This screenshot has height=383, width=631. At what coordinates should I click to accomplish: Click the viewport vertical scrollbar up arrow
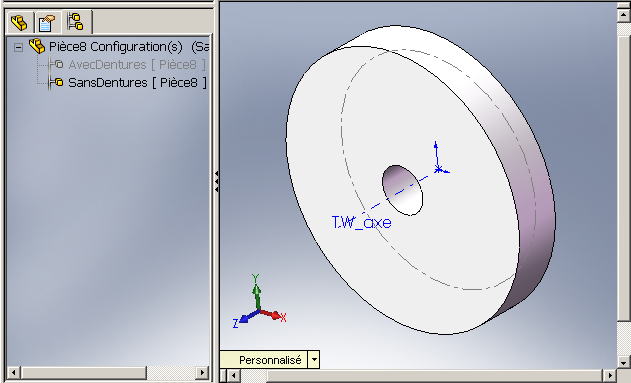tap(623, 15)
